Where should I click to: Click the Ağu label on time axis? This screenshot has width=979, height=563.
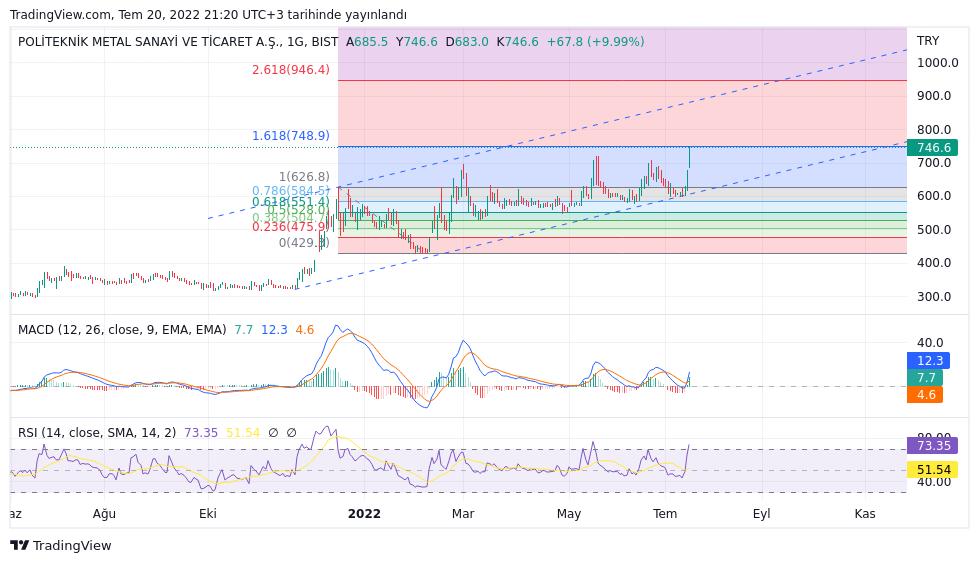coord(104,514)
